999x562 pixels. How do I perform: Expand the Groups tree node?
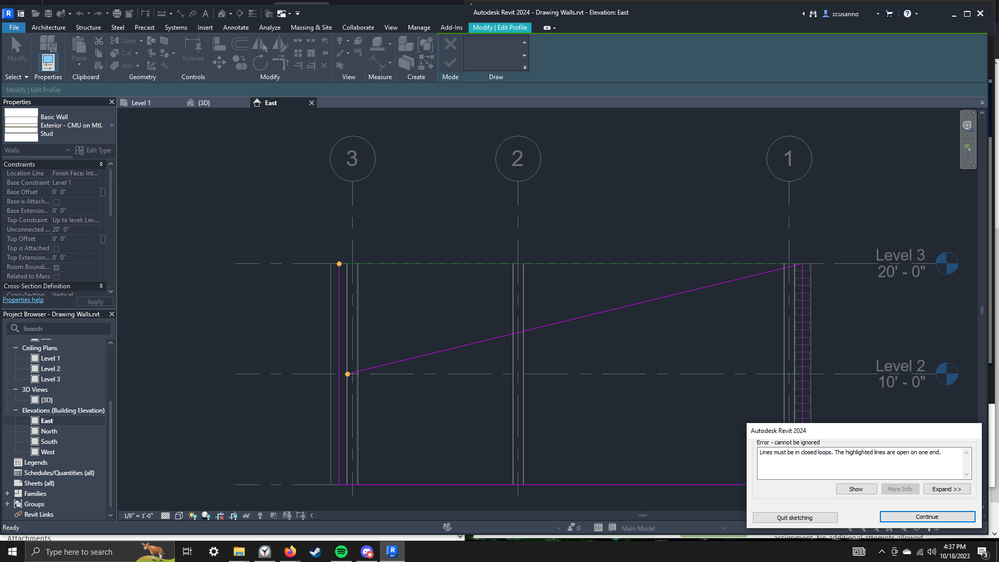coord(8,504)
